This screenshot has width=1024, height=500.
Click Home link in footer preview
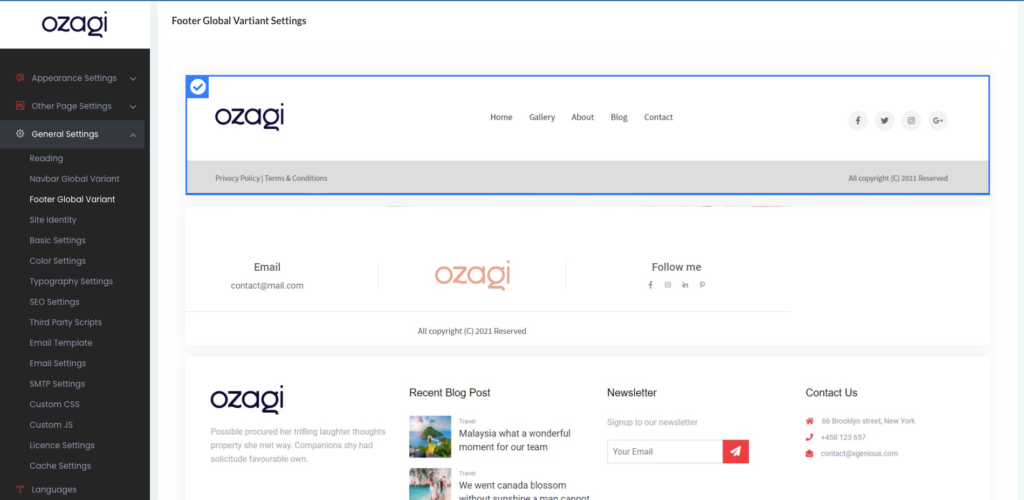click(x=502, y=117)
